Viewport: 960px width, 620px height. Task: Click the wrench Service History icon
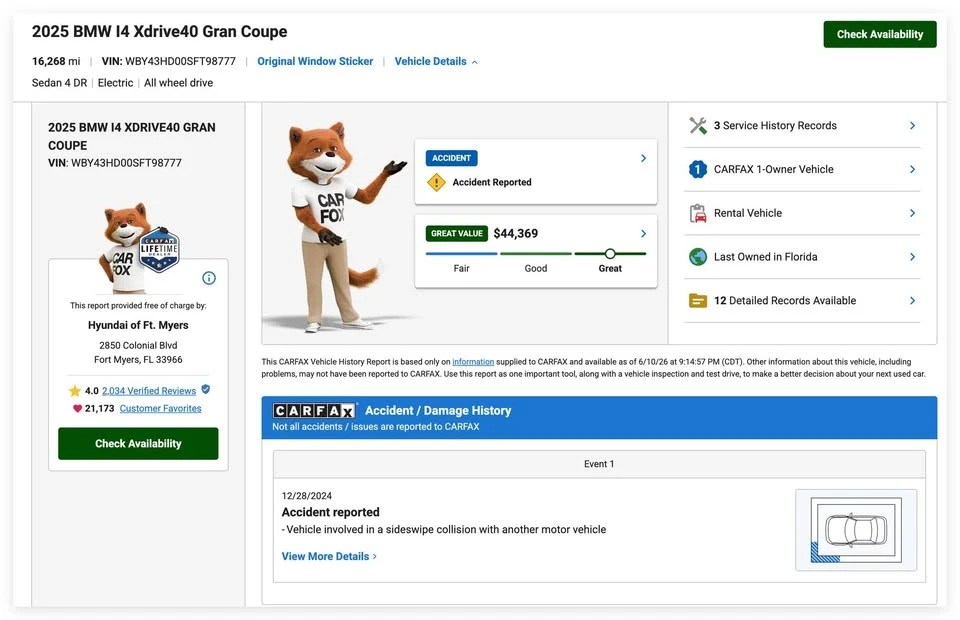point(698,125)
